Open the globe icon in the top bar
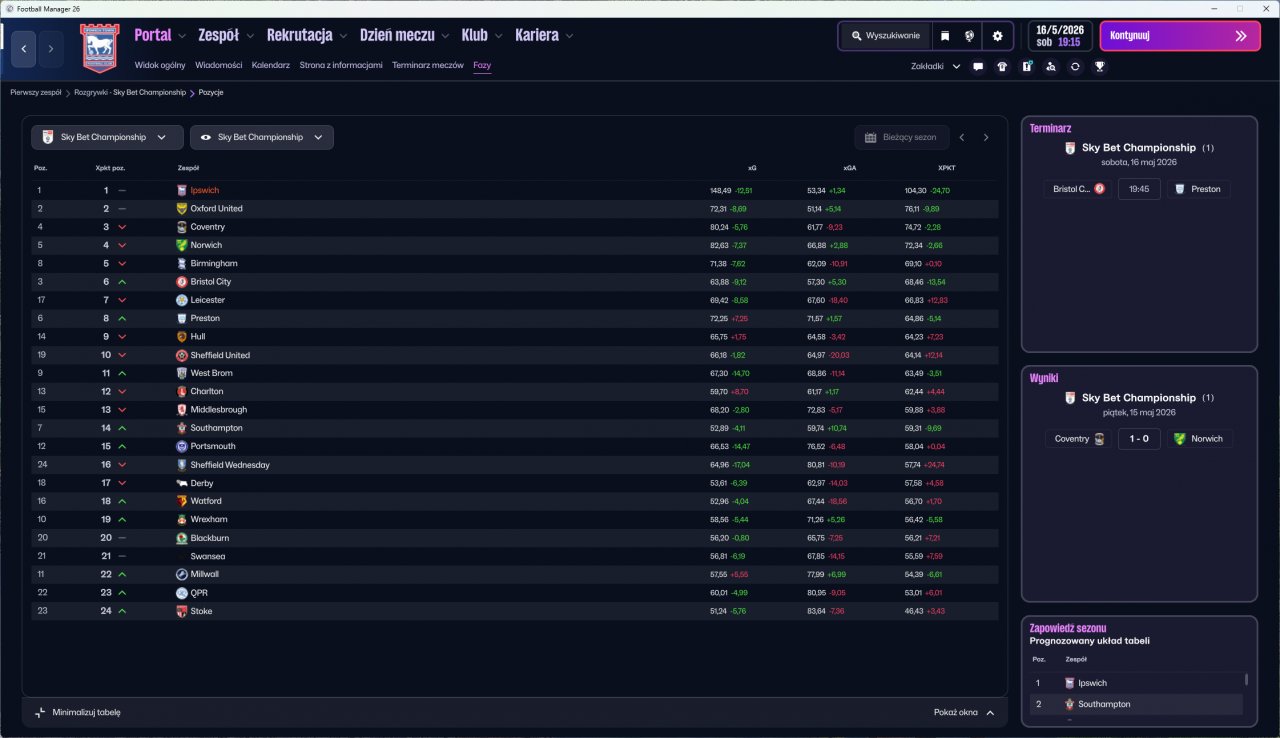 coord(970,36)
